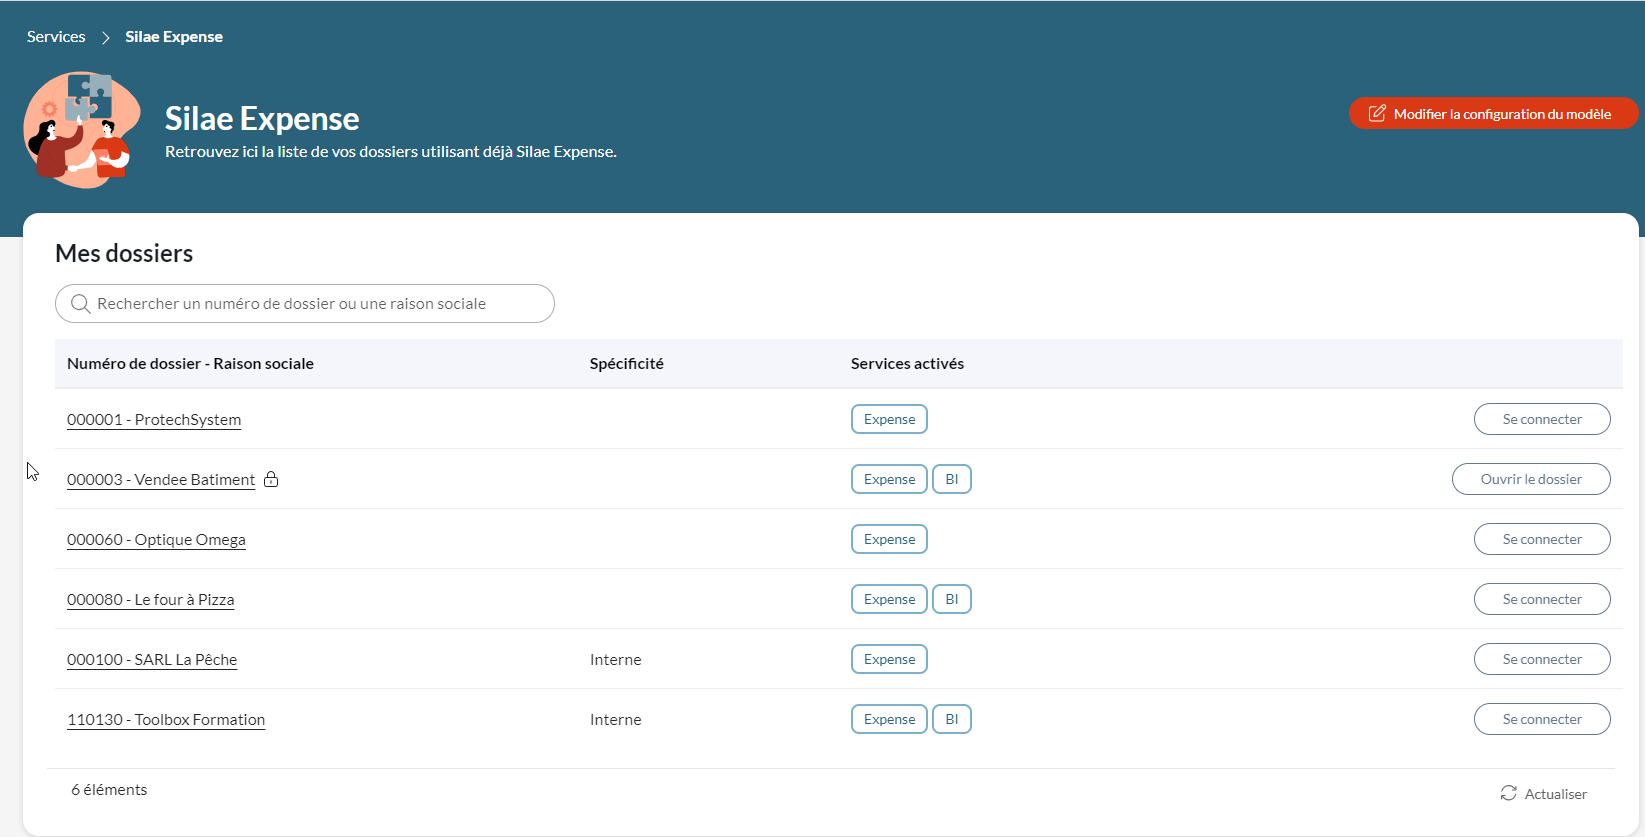Click BI badge for Vendee Batiment
This screenshot has width=1645, height=837.
(x=952, y=479)
